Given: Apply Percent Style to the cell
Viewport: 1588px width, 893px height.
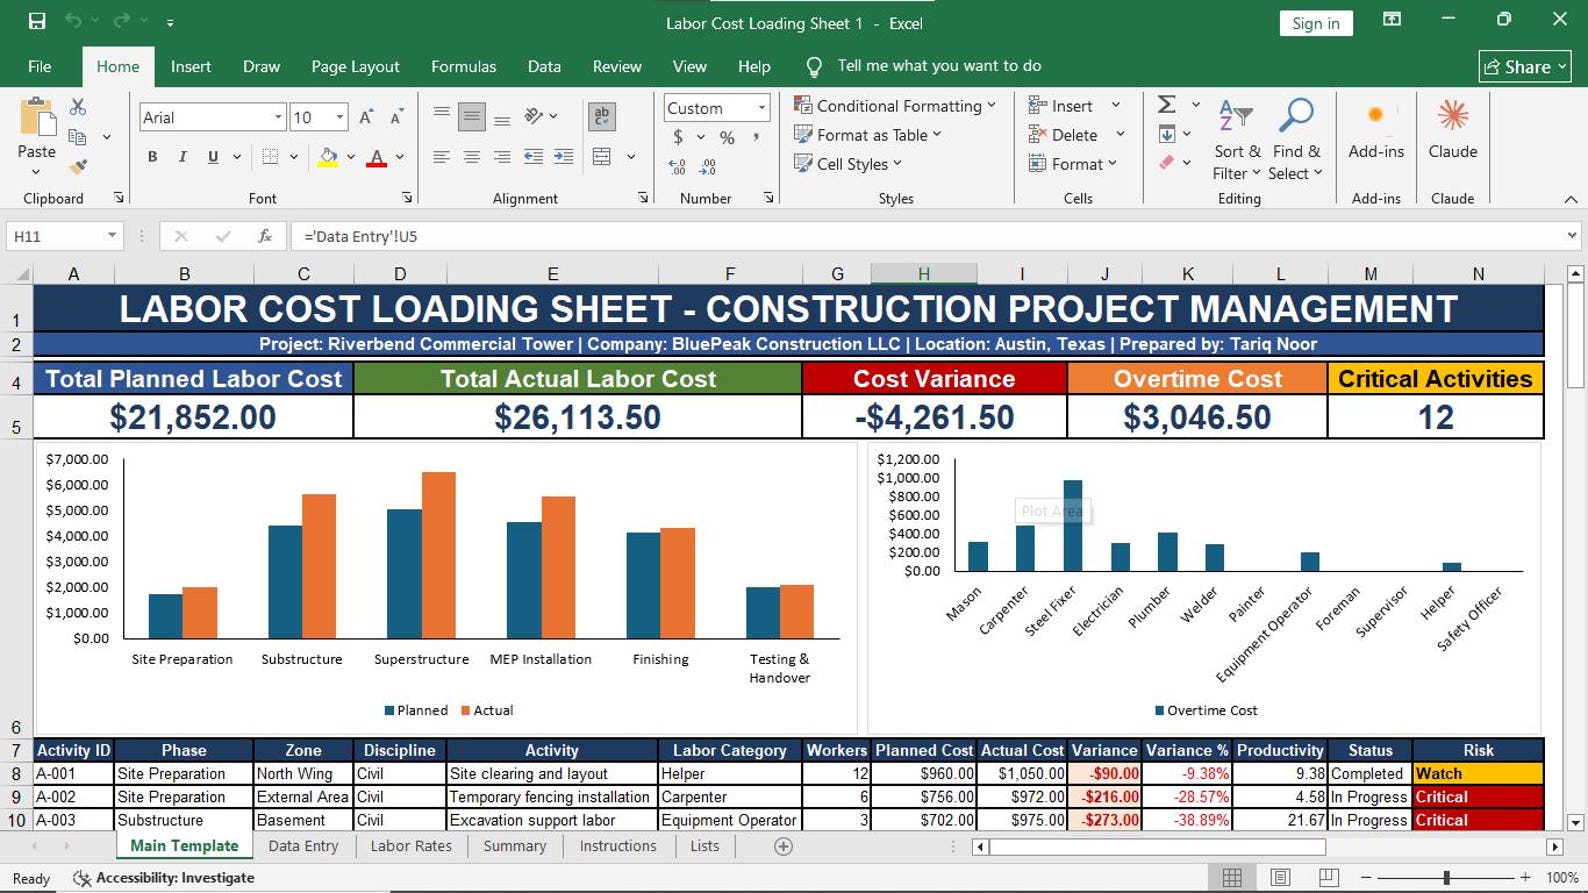Looking at the screenshot, I should pos(727,138).
